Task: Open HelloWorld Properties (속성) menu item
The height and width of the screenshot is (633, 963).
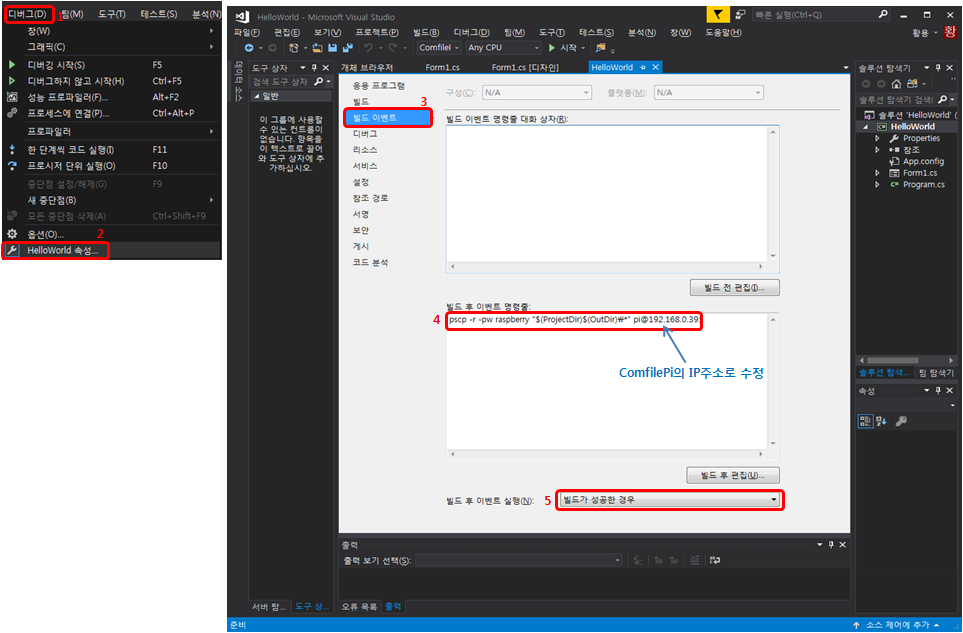Action: coord(62,250)
